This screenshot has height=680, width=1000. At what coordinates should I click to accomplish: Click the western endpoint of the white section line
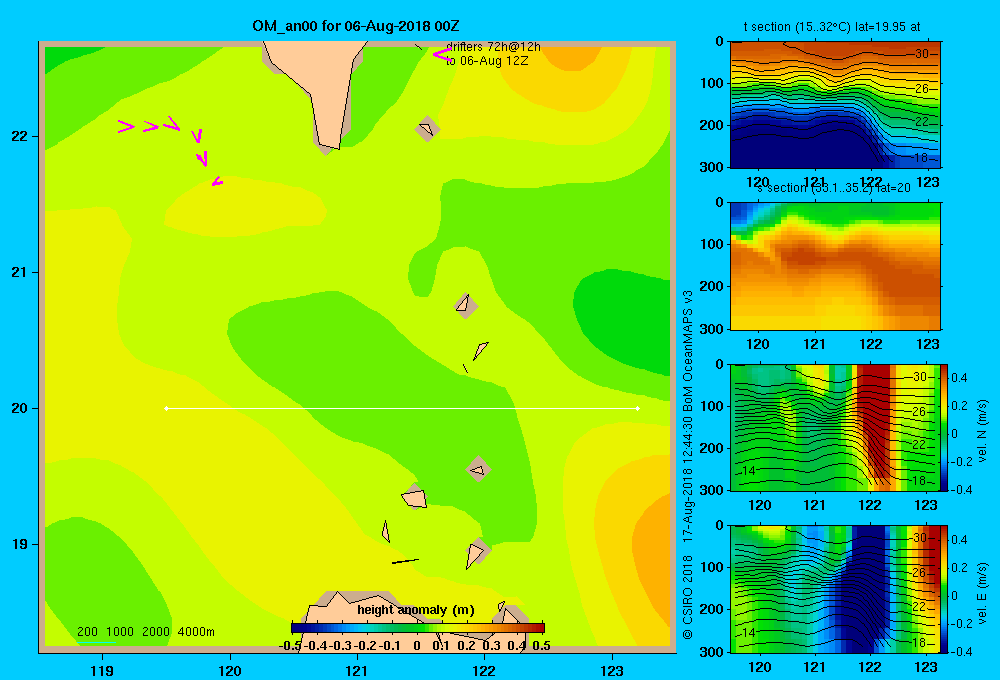pyautogui.click(x=166, y=408)
